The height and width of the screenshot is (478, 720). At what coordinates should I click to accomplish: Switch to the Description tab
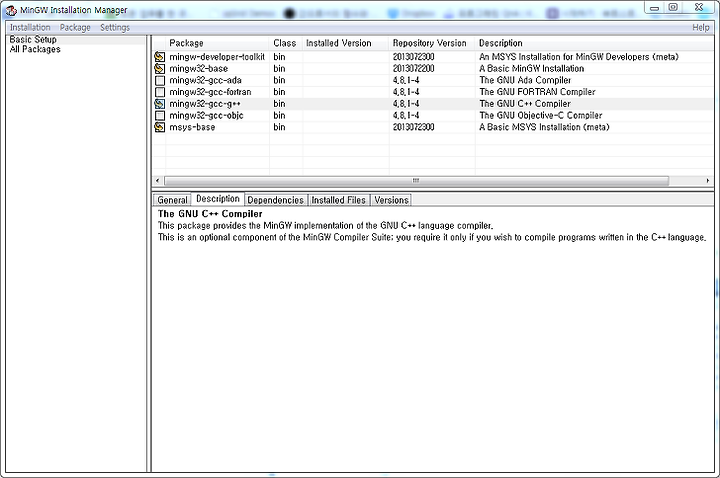tap(218, 199)
